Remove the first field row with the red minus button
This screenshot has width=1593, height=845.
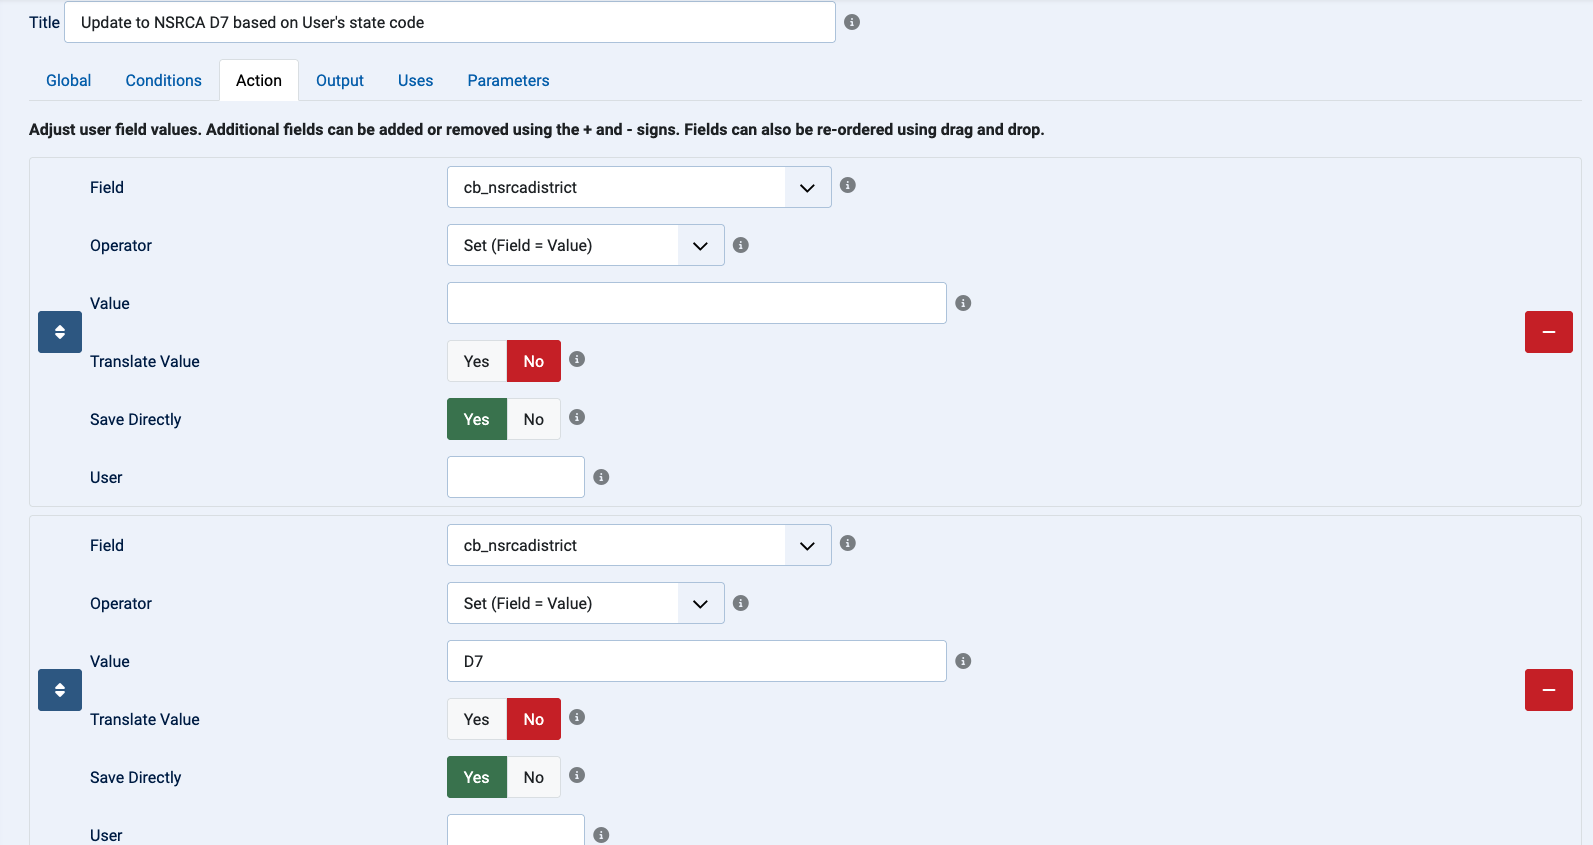1548,332
